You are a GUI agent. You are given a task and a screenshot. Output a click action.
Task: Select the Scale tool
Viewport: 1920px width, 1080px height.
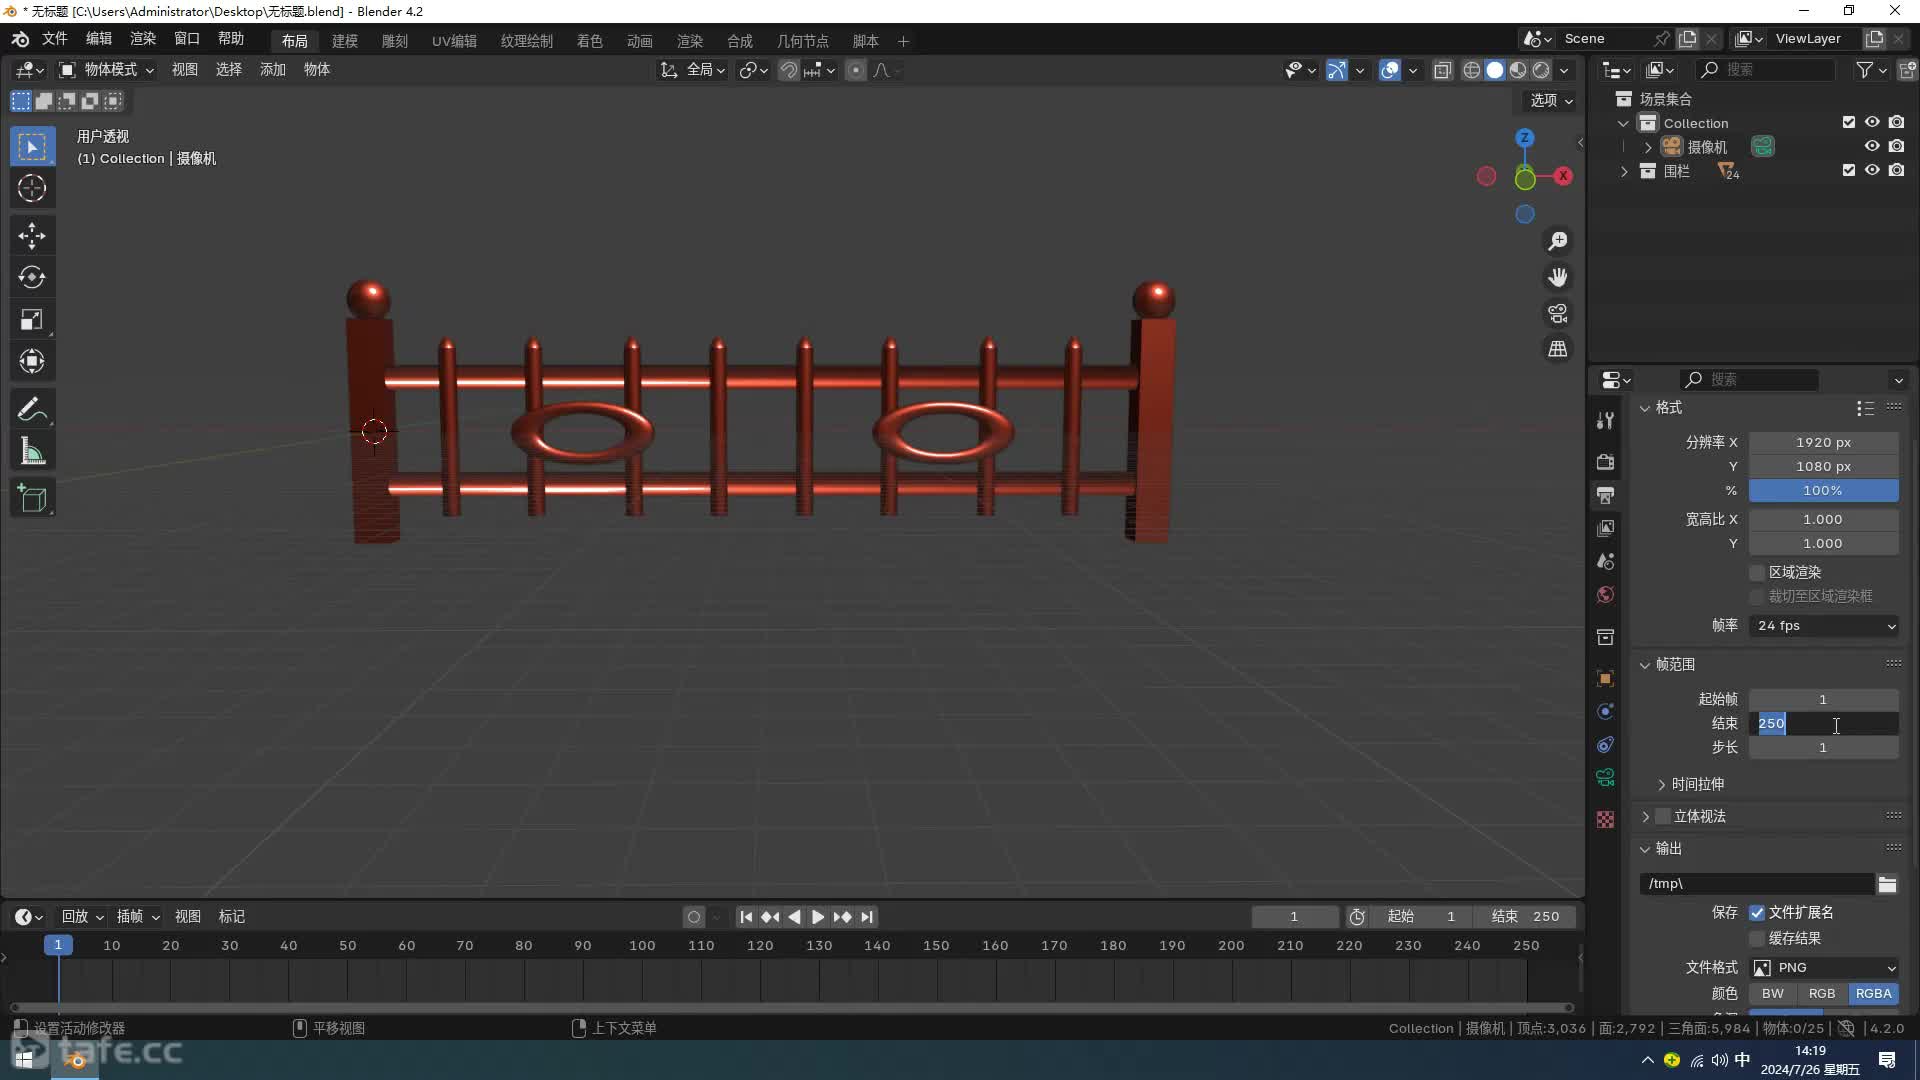[32, 320]
